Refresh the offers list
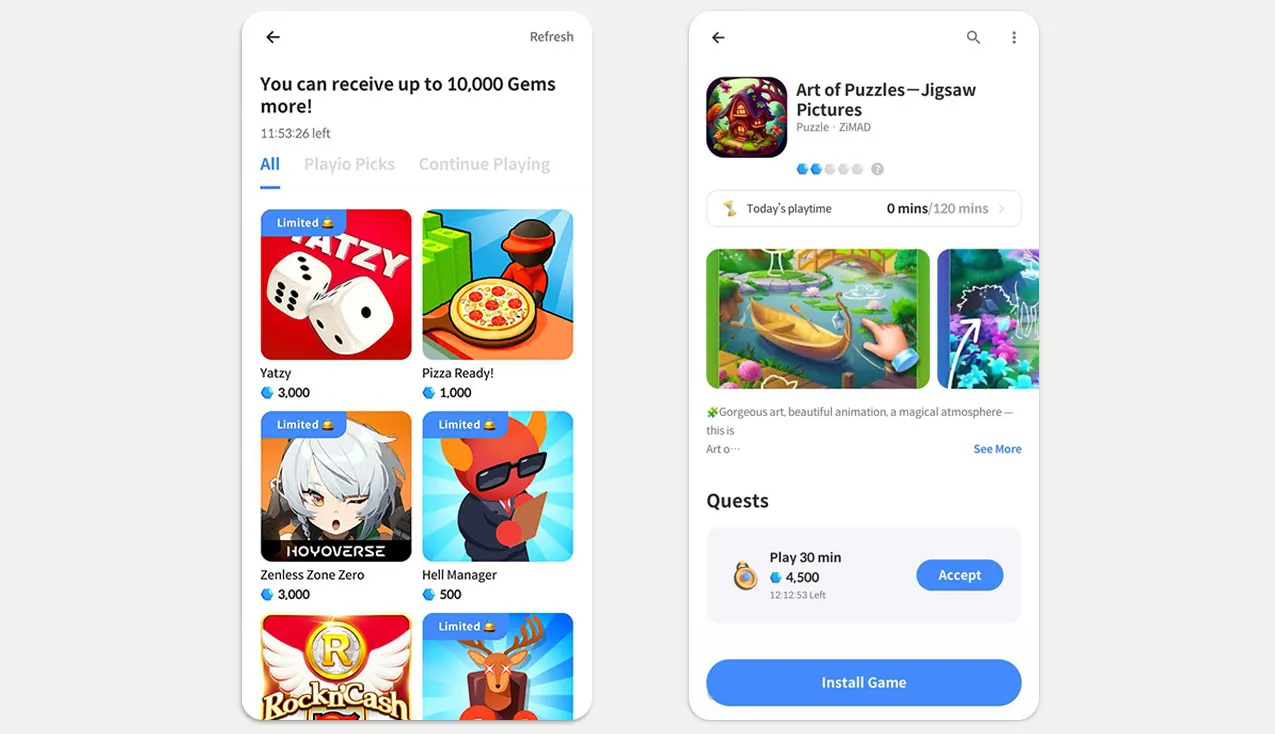This screenshot has height=734, width=1275. (x=551, y=37)
